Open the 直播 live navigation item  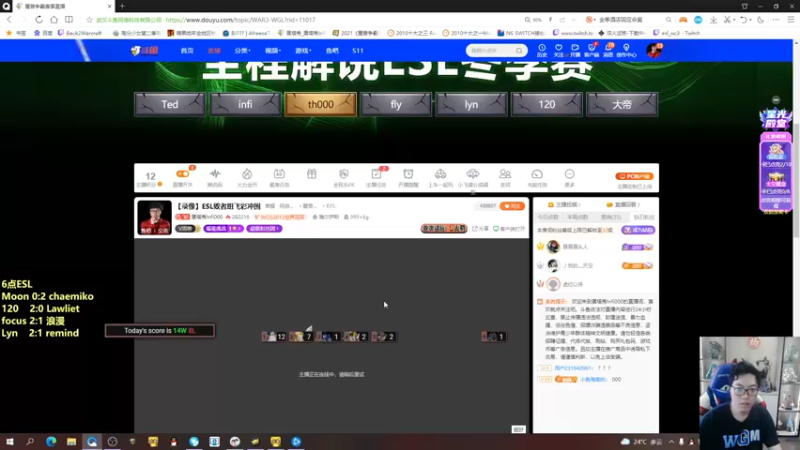point(214,51)
